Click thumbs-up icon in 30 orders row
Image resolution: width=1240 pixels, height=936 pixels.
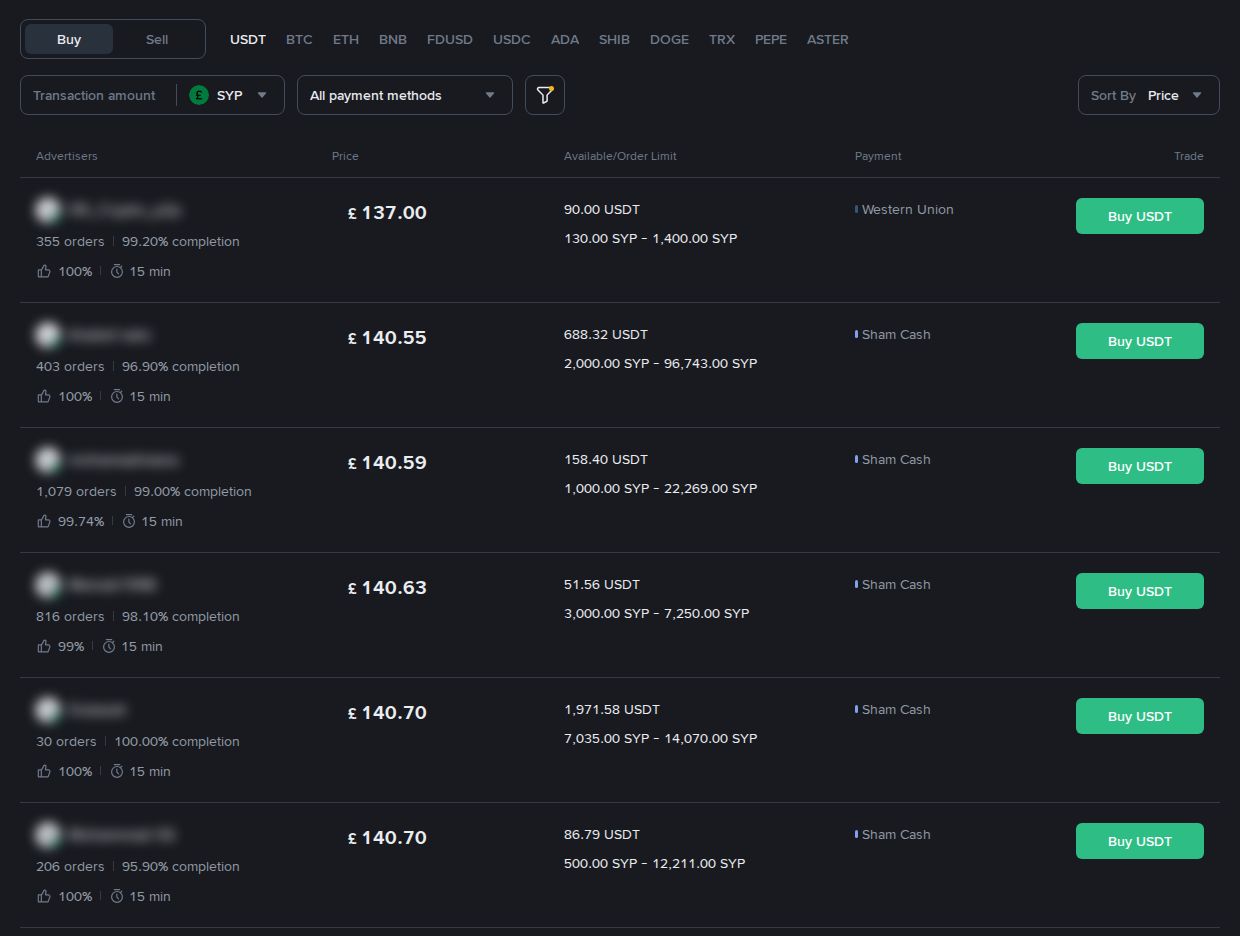pos(44,771)
